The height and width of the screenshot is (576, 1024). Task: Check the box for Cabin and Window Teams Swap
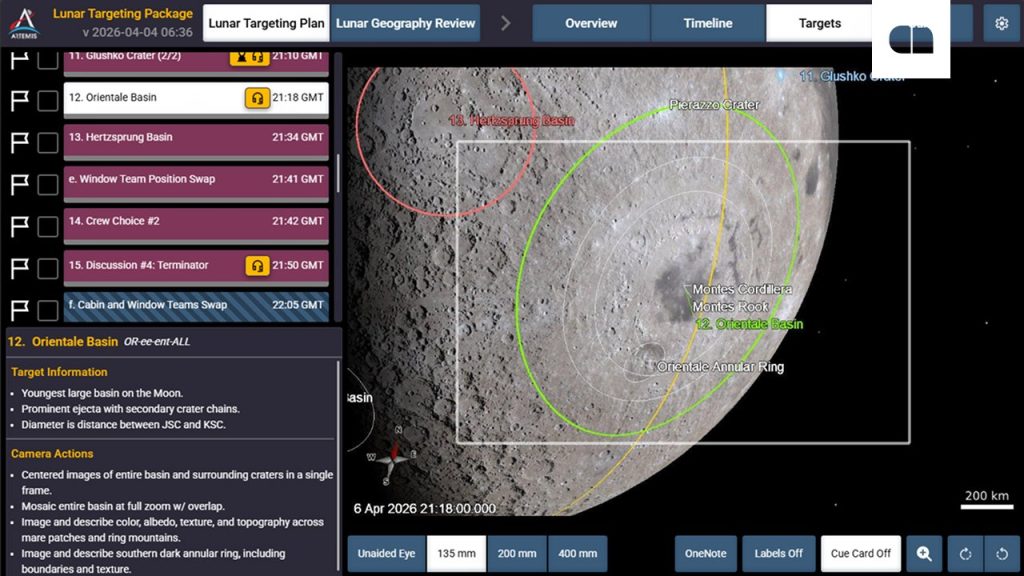pyautogui.click(x=48, y=310)
